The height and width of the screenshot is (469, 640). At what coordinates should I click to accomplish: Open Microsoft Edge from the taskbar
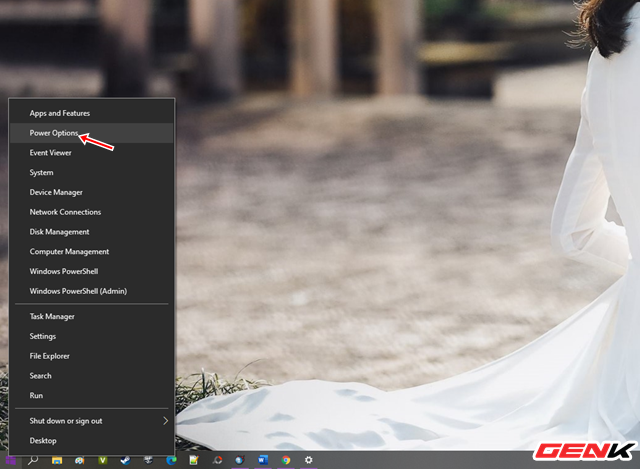171,461
